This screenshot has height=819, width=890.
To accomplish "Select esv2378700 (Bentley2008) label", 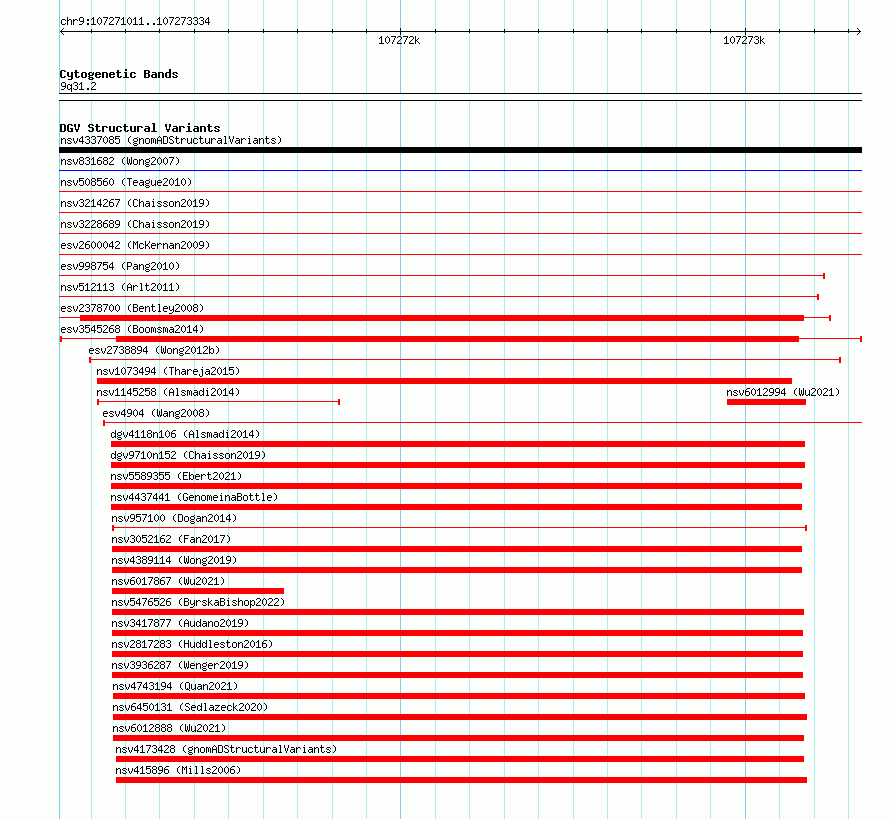I will point(132,308).
